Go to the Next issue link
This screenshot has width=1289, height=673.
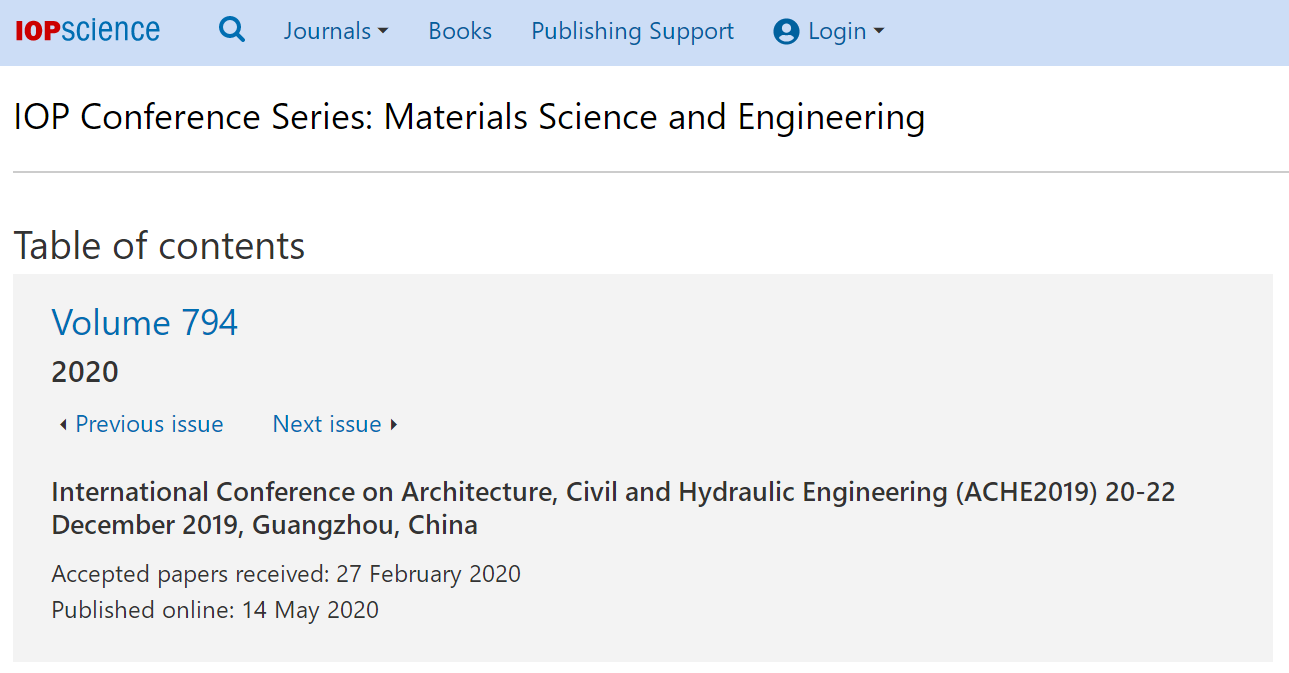[x=327, y=424]
